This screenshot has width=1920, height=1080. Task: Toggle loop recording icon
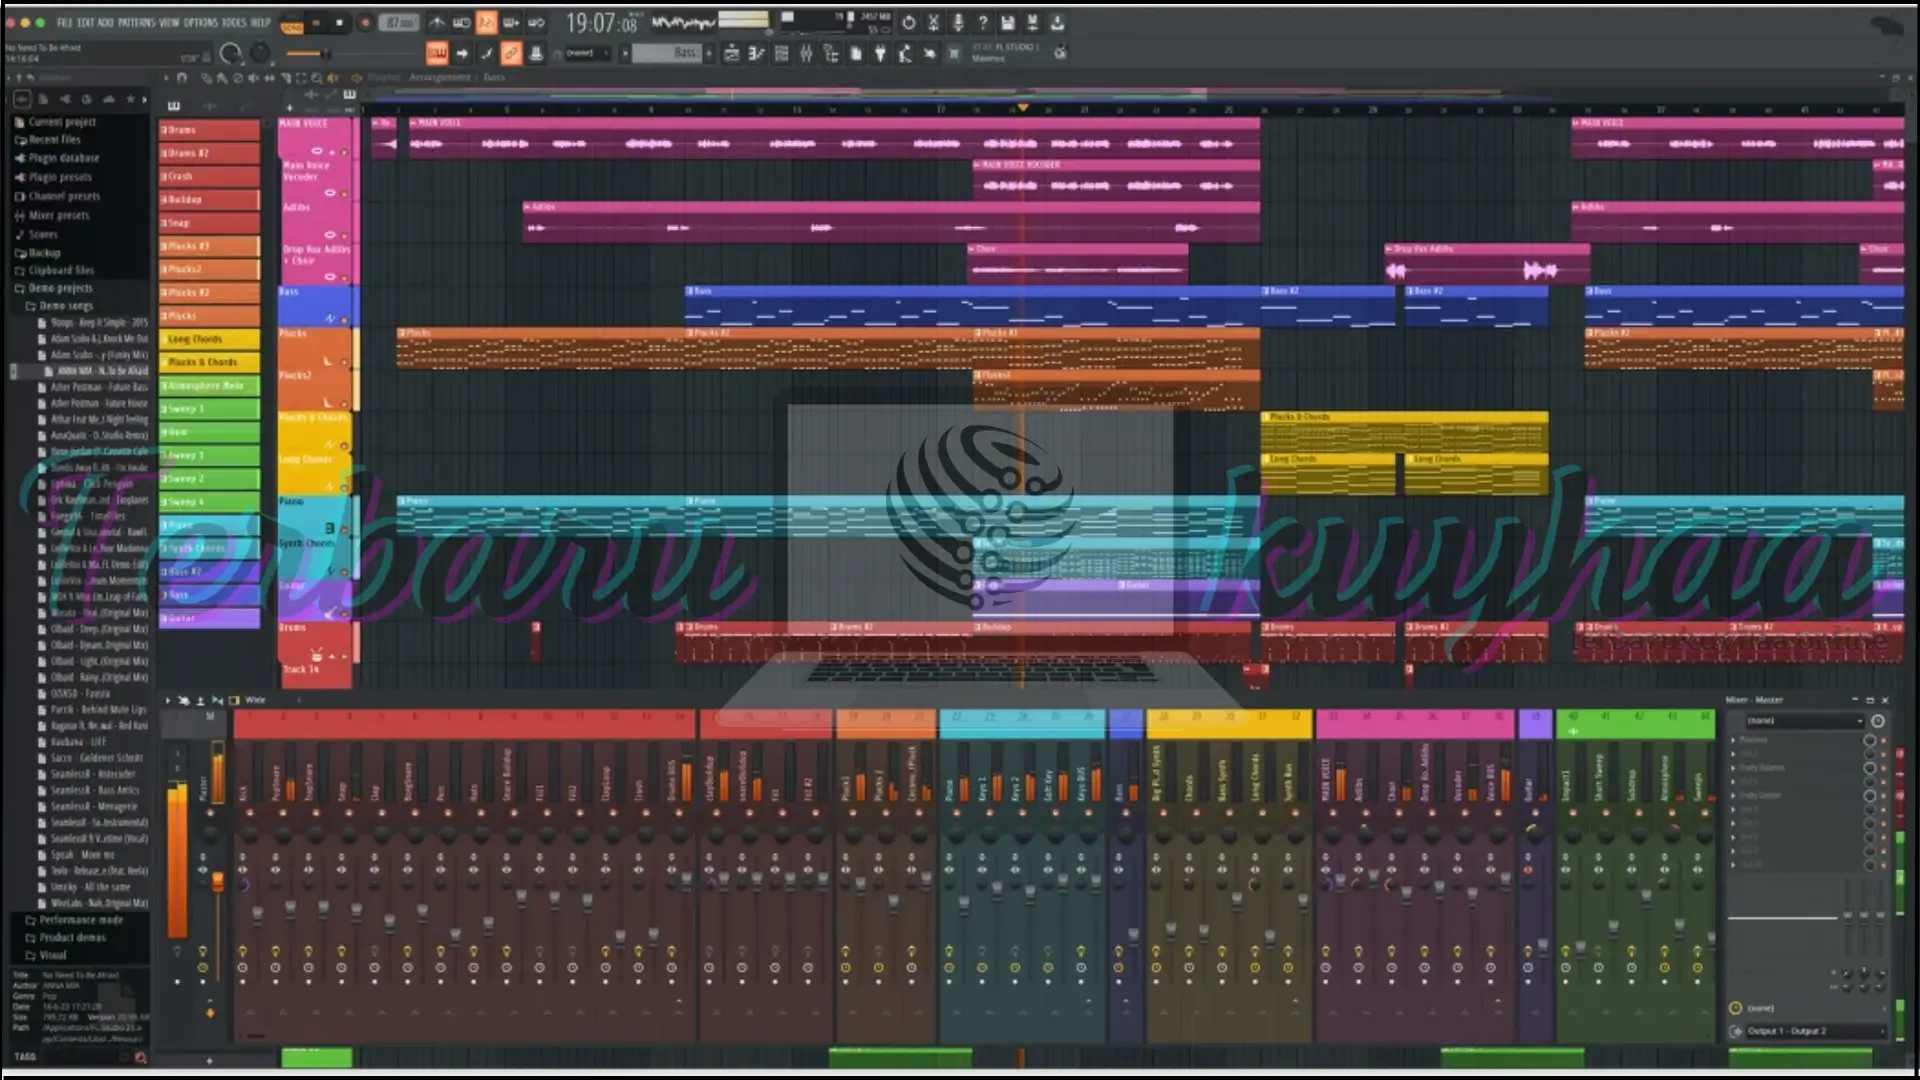[536, 22]
